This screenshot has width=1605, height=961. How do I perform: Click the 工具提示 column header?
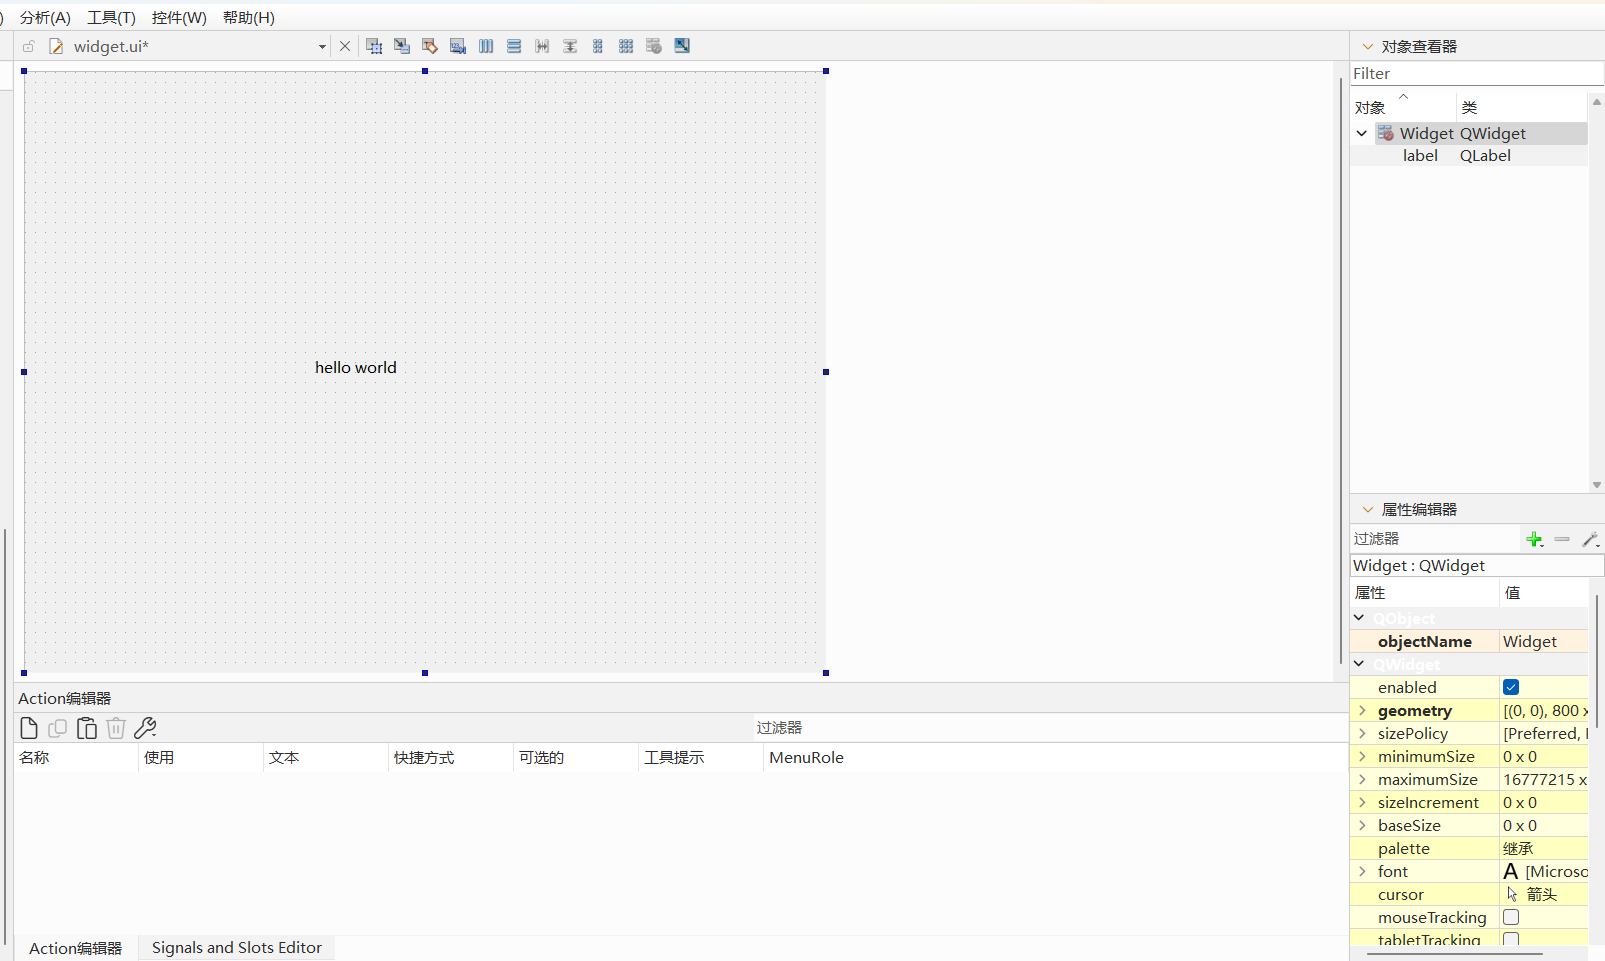point(701,757)
